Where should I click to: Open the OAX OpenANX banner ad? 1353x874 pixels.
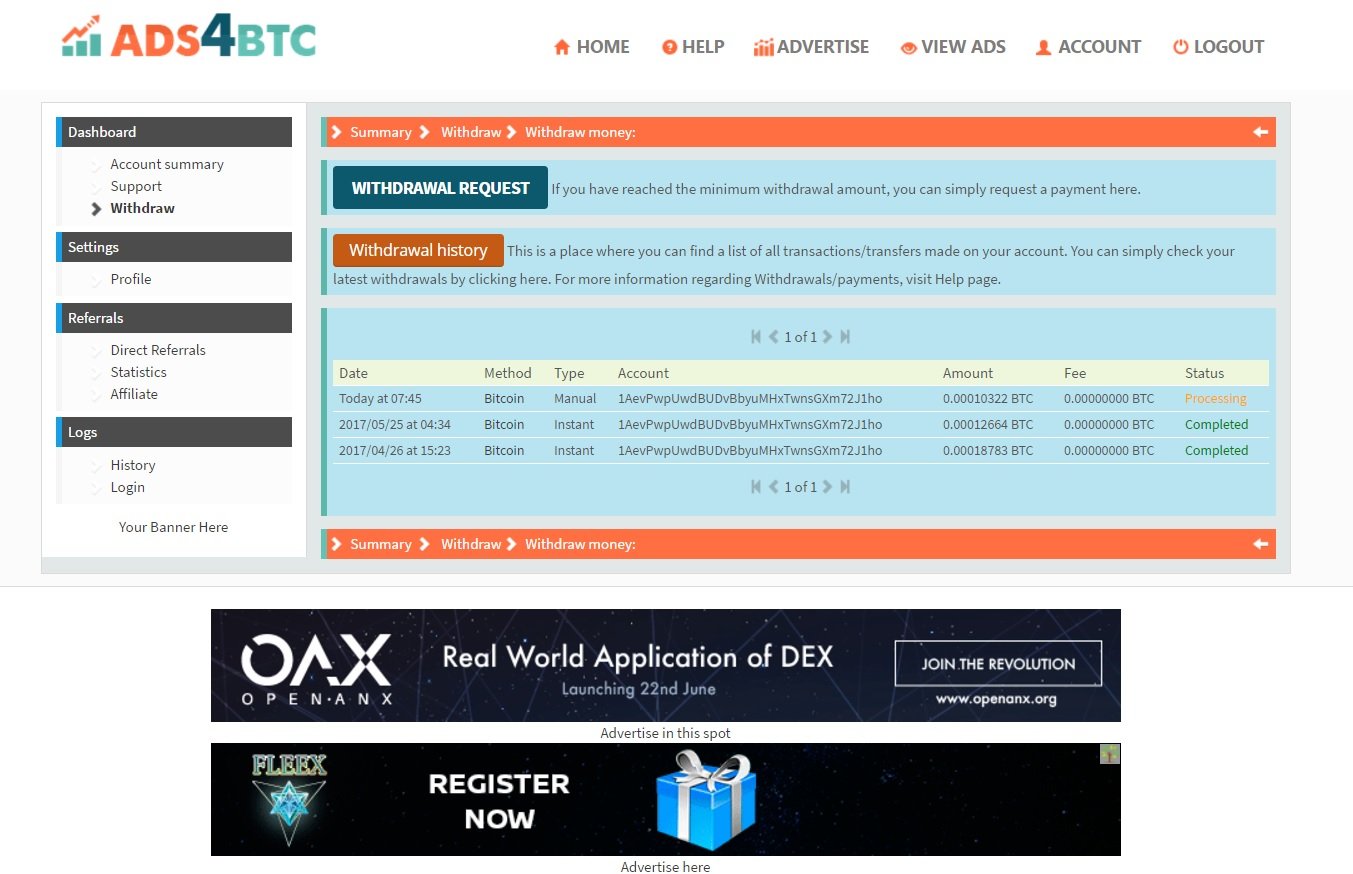(x=666, y=665)
